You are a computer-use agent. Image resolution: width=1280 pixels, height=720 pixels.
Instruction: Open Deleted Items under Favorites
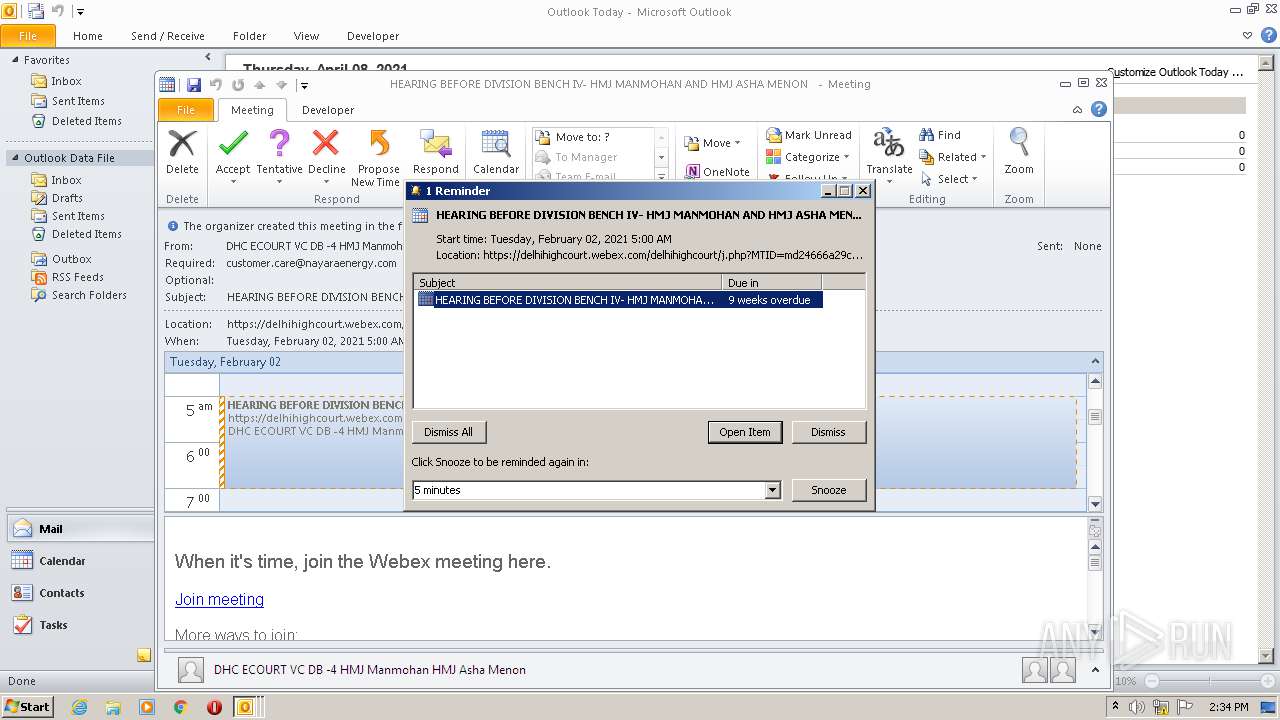pyautogui.click(x=87, y=121)
